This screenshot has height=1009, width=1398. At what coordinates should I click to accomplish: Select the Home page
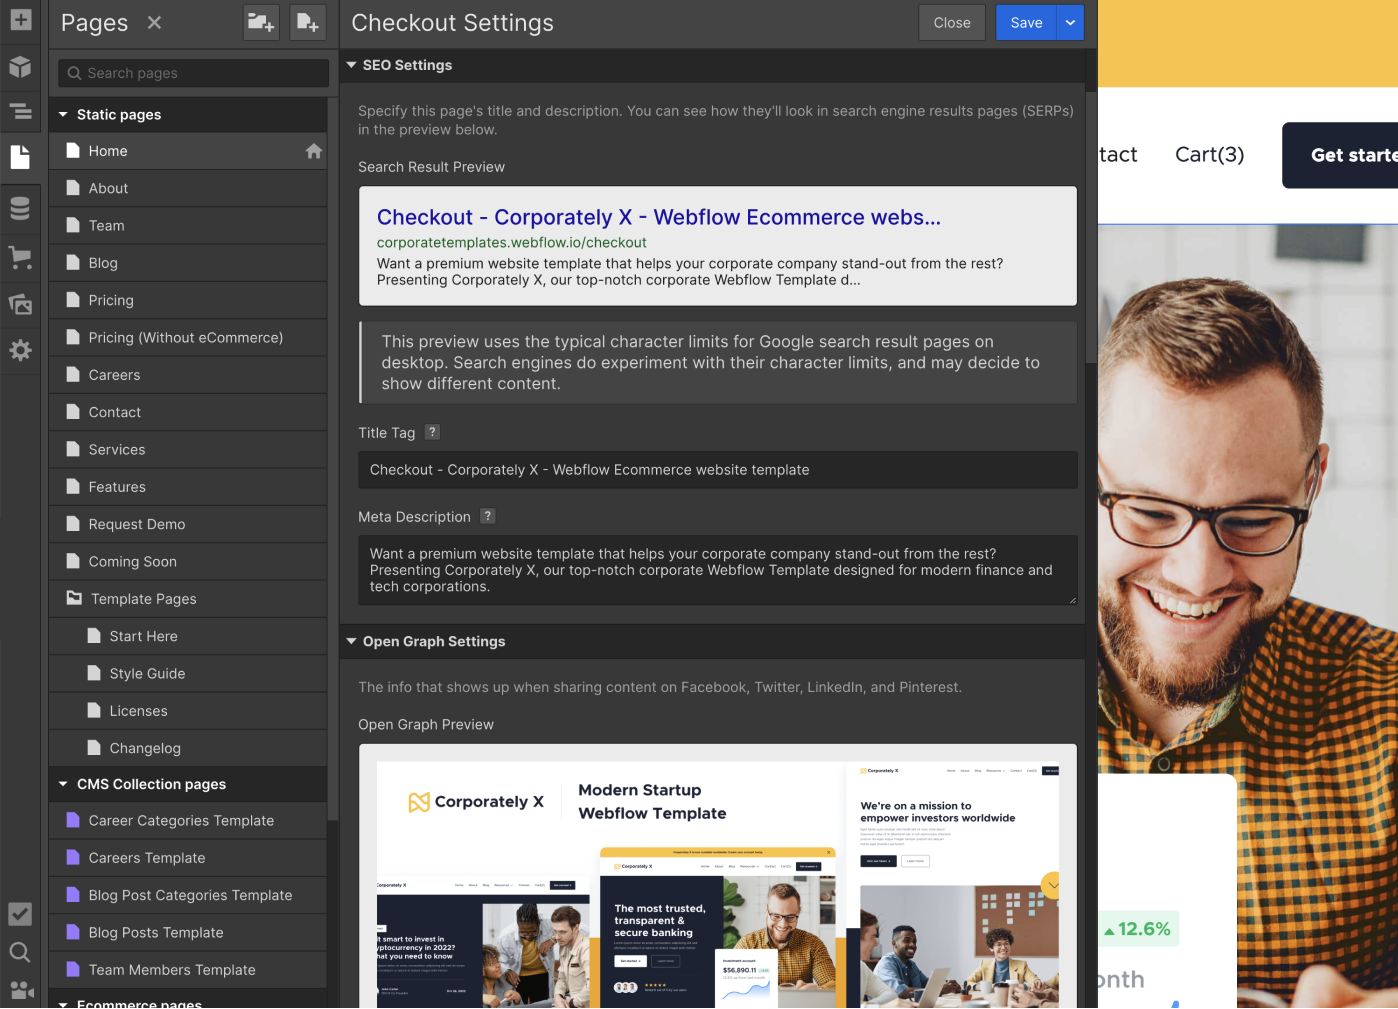tap(188, 151)
